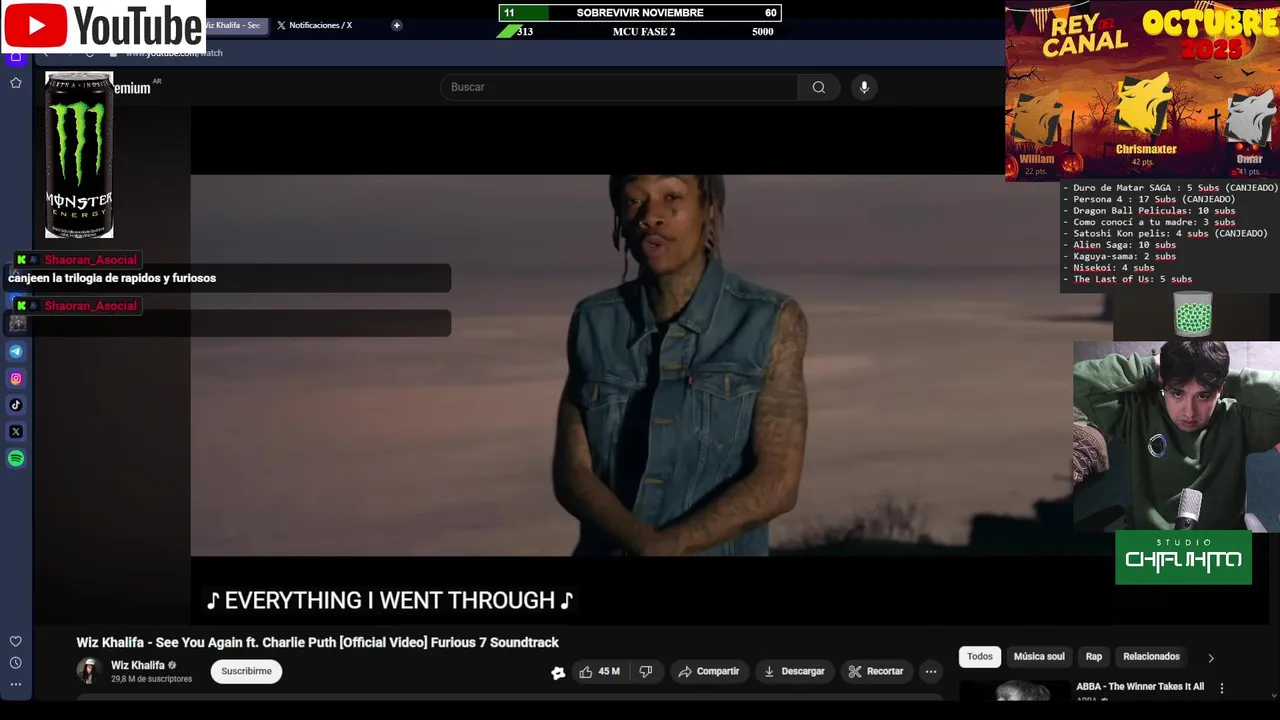The height and width of the screenshot is (720, 1280).
Task: Switch to the Wiz Khalifa browser tab
Action: (x=236, y=25)
